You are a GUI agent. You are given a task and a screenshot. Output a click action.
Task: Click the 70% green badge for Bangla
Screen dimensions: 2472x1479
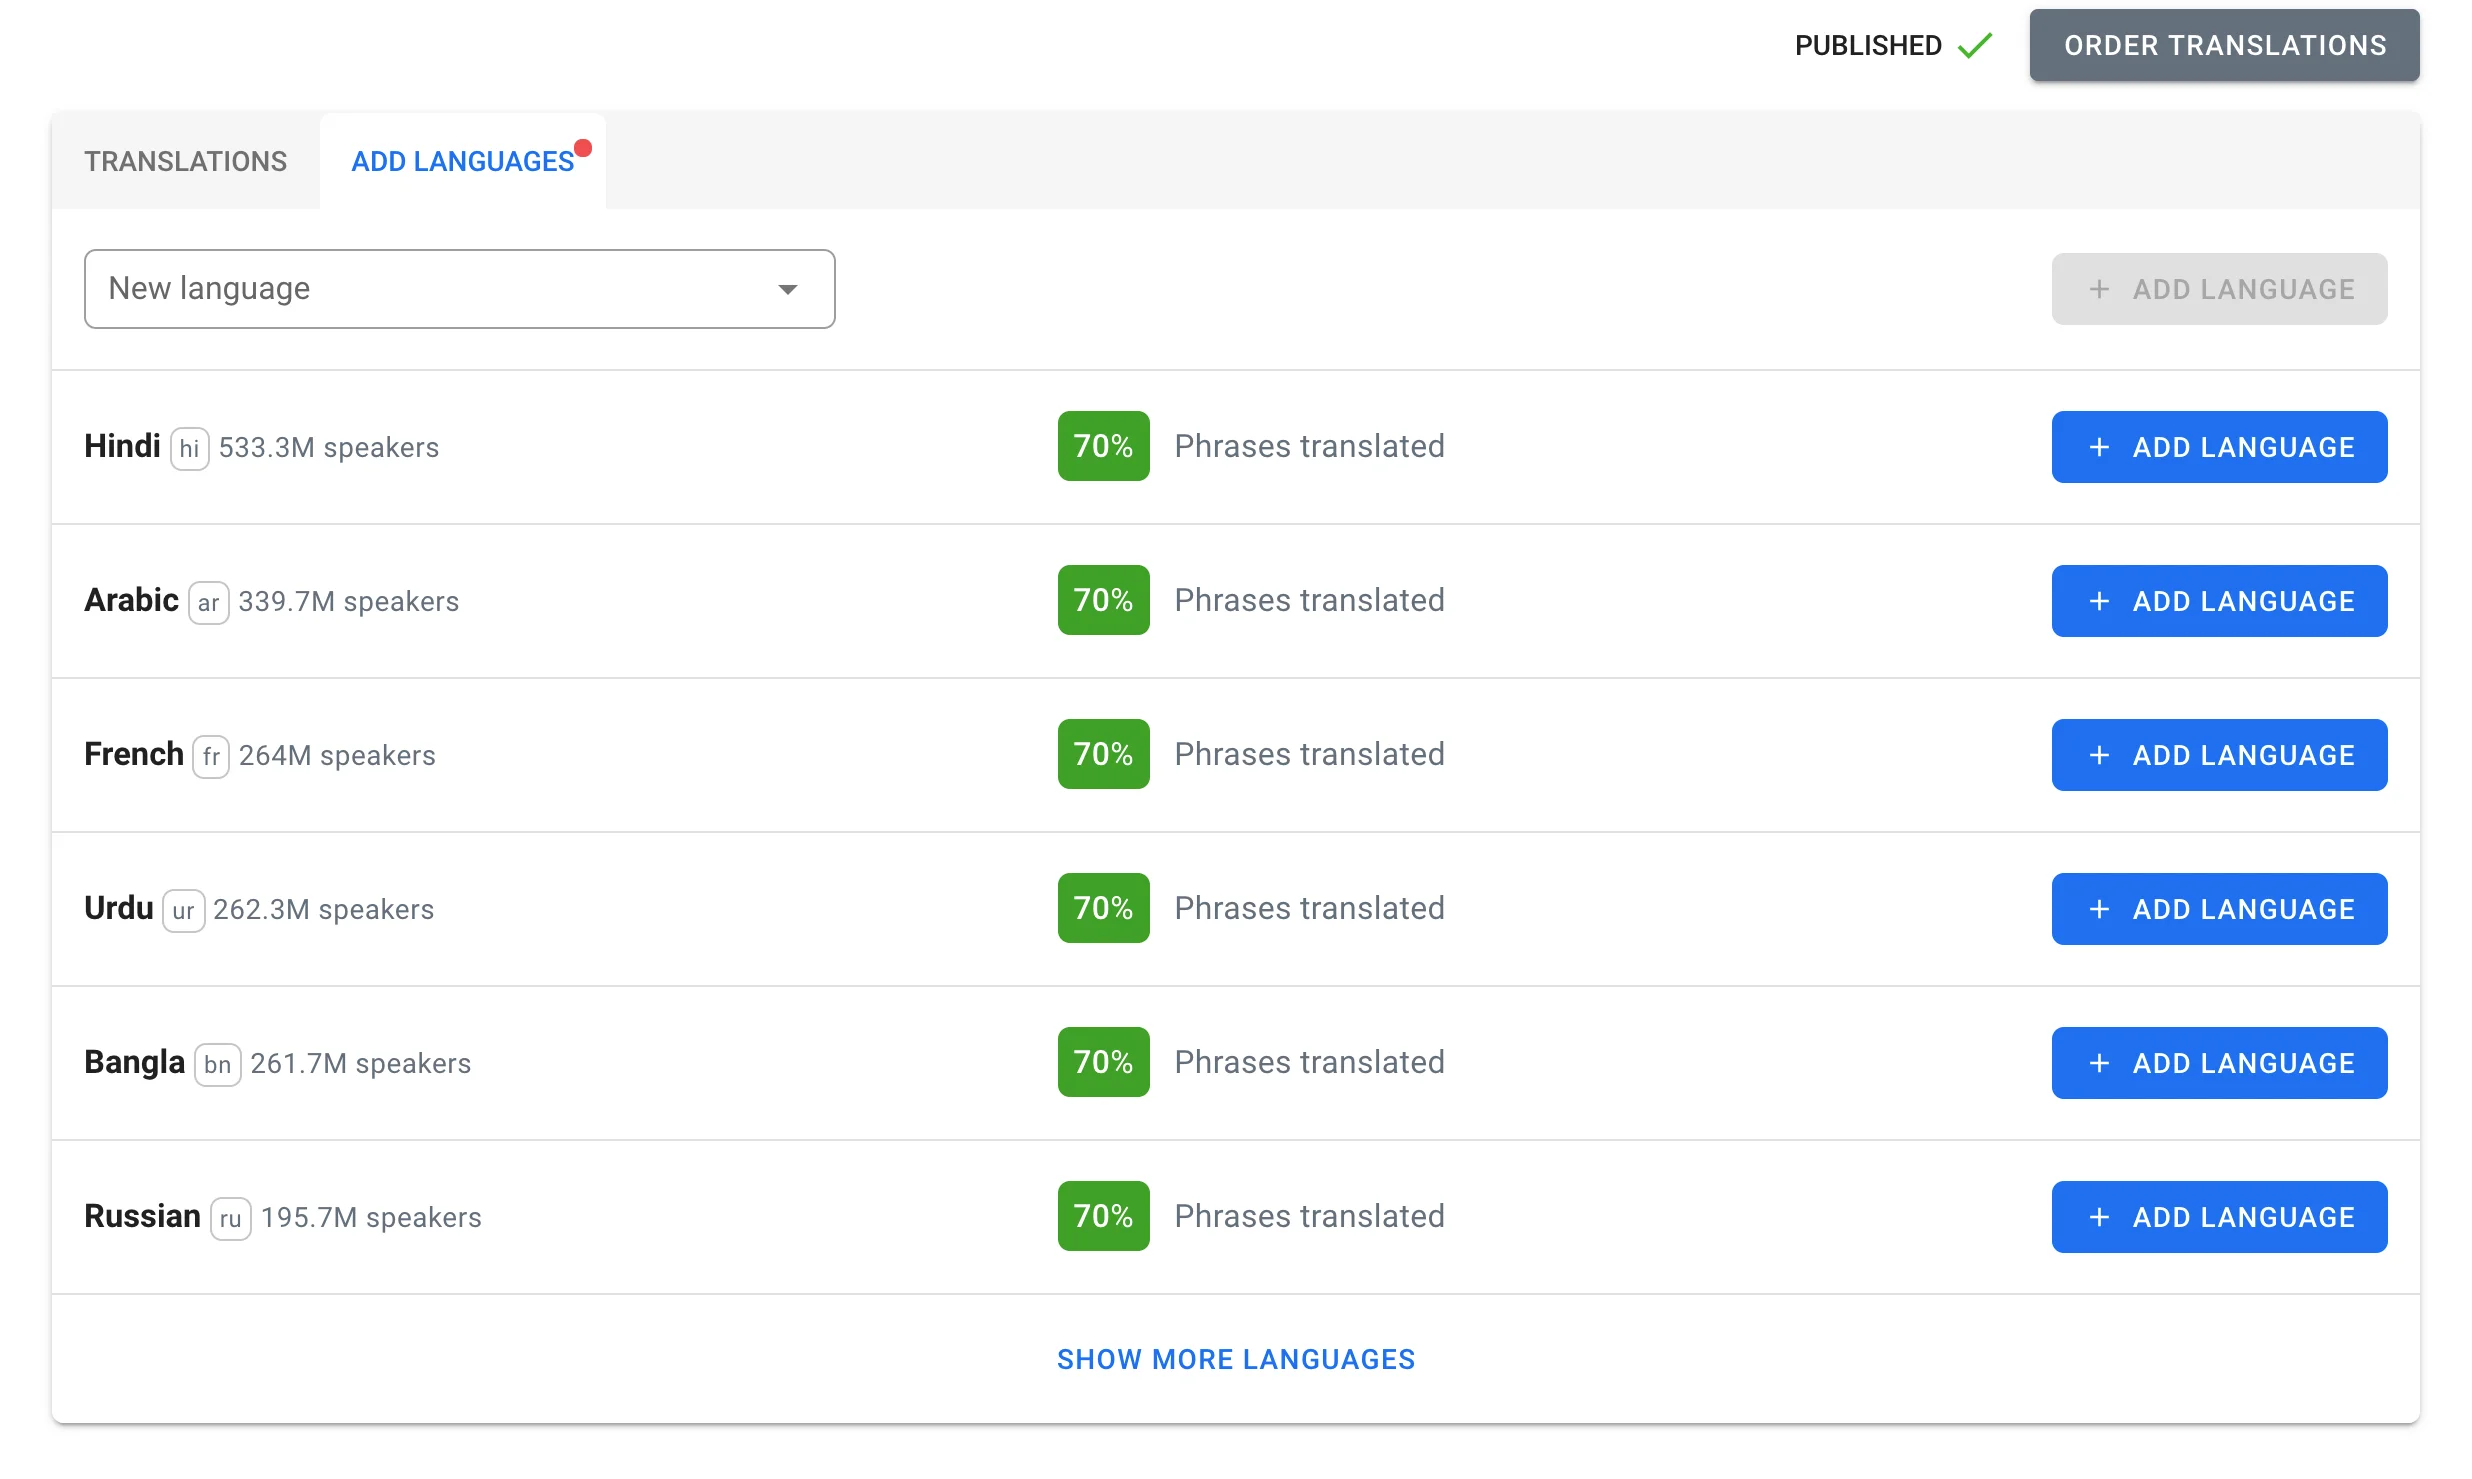coord(1103,1062)
